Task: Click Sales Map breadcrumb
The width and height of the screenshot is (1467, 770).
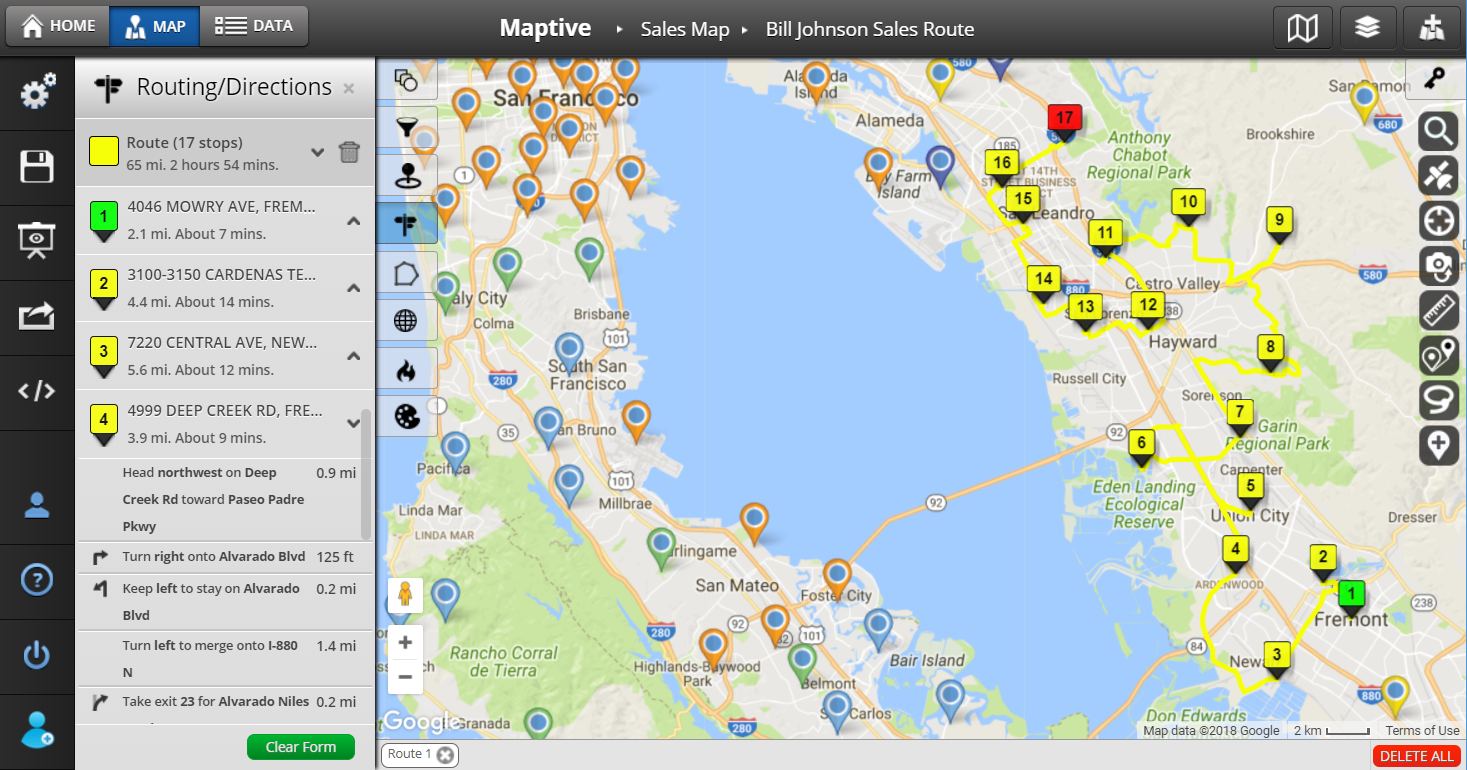Action: tap(685, 29)
